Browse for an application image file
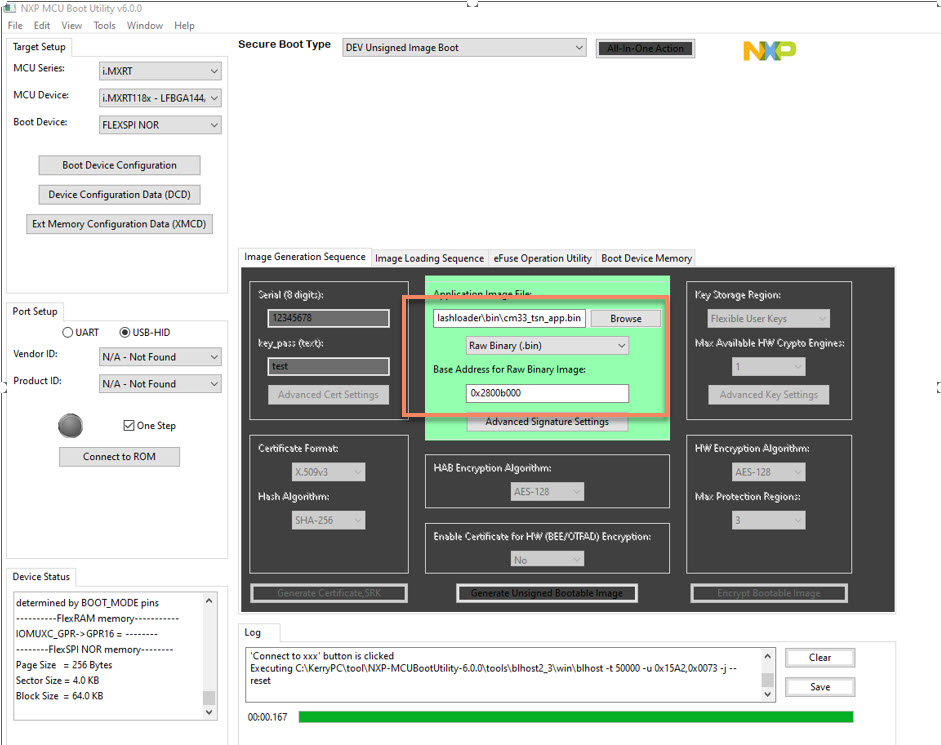The image size is (941, 745). (625, 318)
